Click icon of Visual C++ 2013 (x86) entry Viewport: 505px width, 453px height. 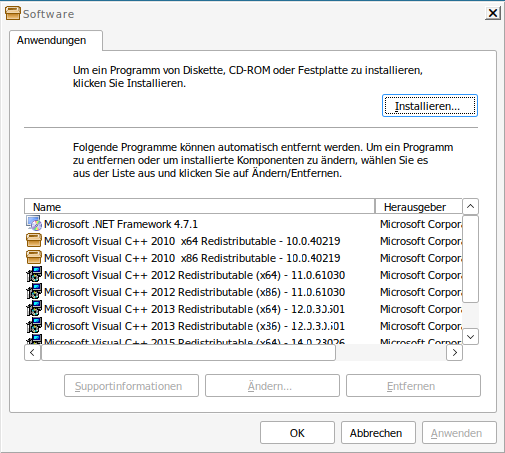pos(34,326)
